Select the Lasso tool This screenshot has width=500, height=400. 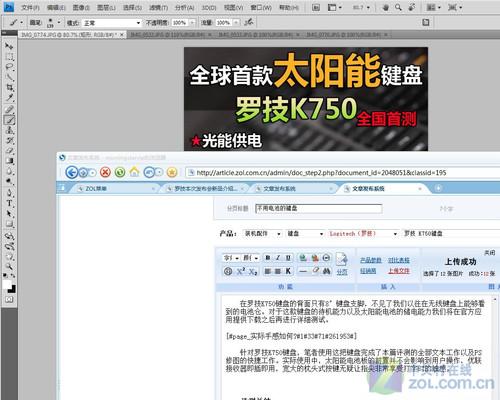click(9, 67)
